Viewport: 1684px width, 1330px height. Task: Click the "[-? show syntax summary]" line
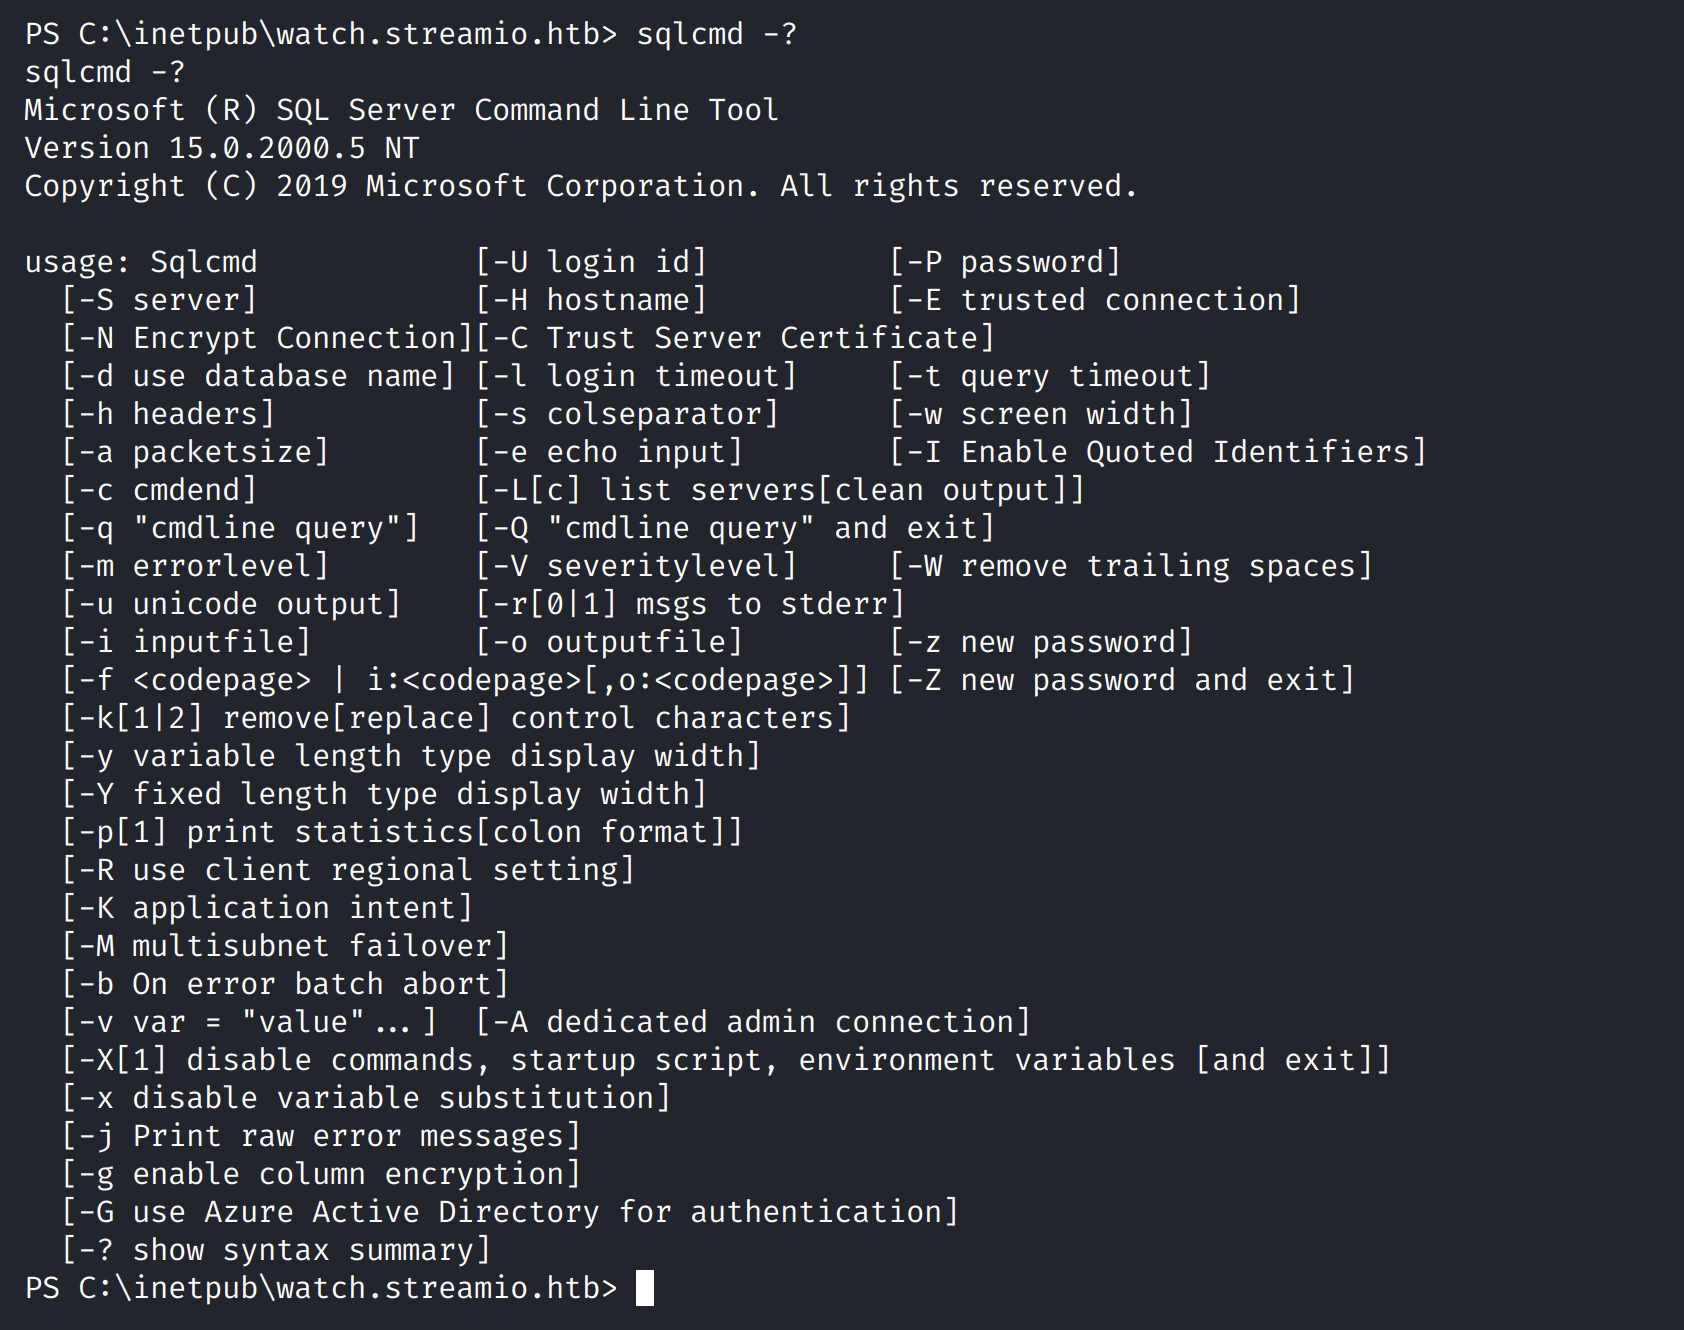tap(276, 1250)
